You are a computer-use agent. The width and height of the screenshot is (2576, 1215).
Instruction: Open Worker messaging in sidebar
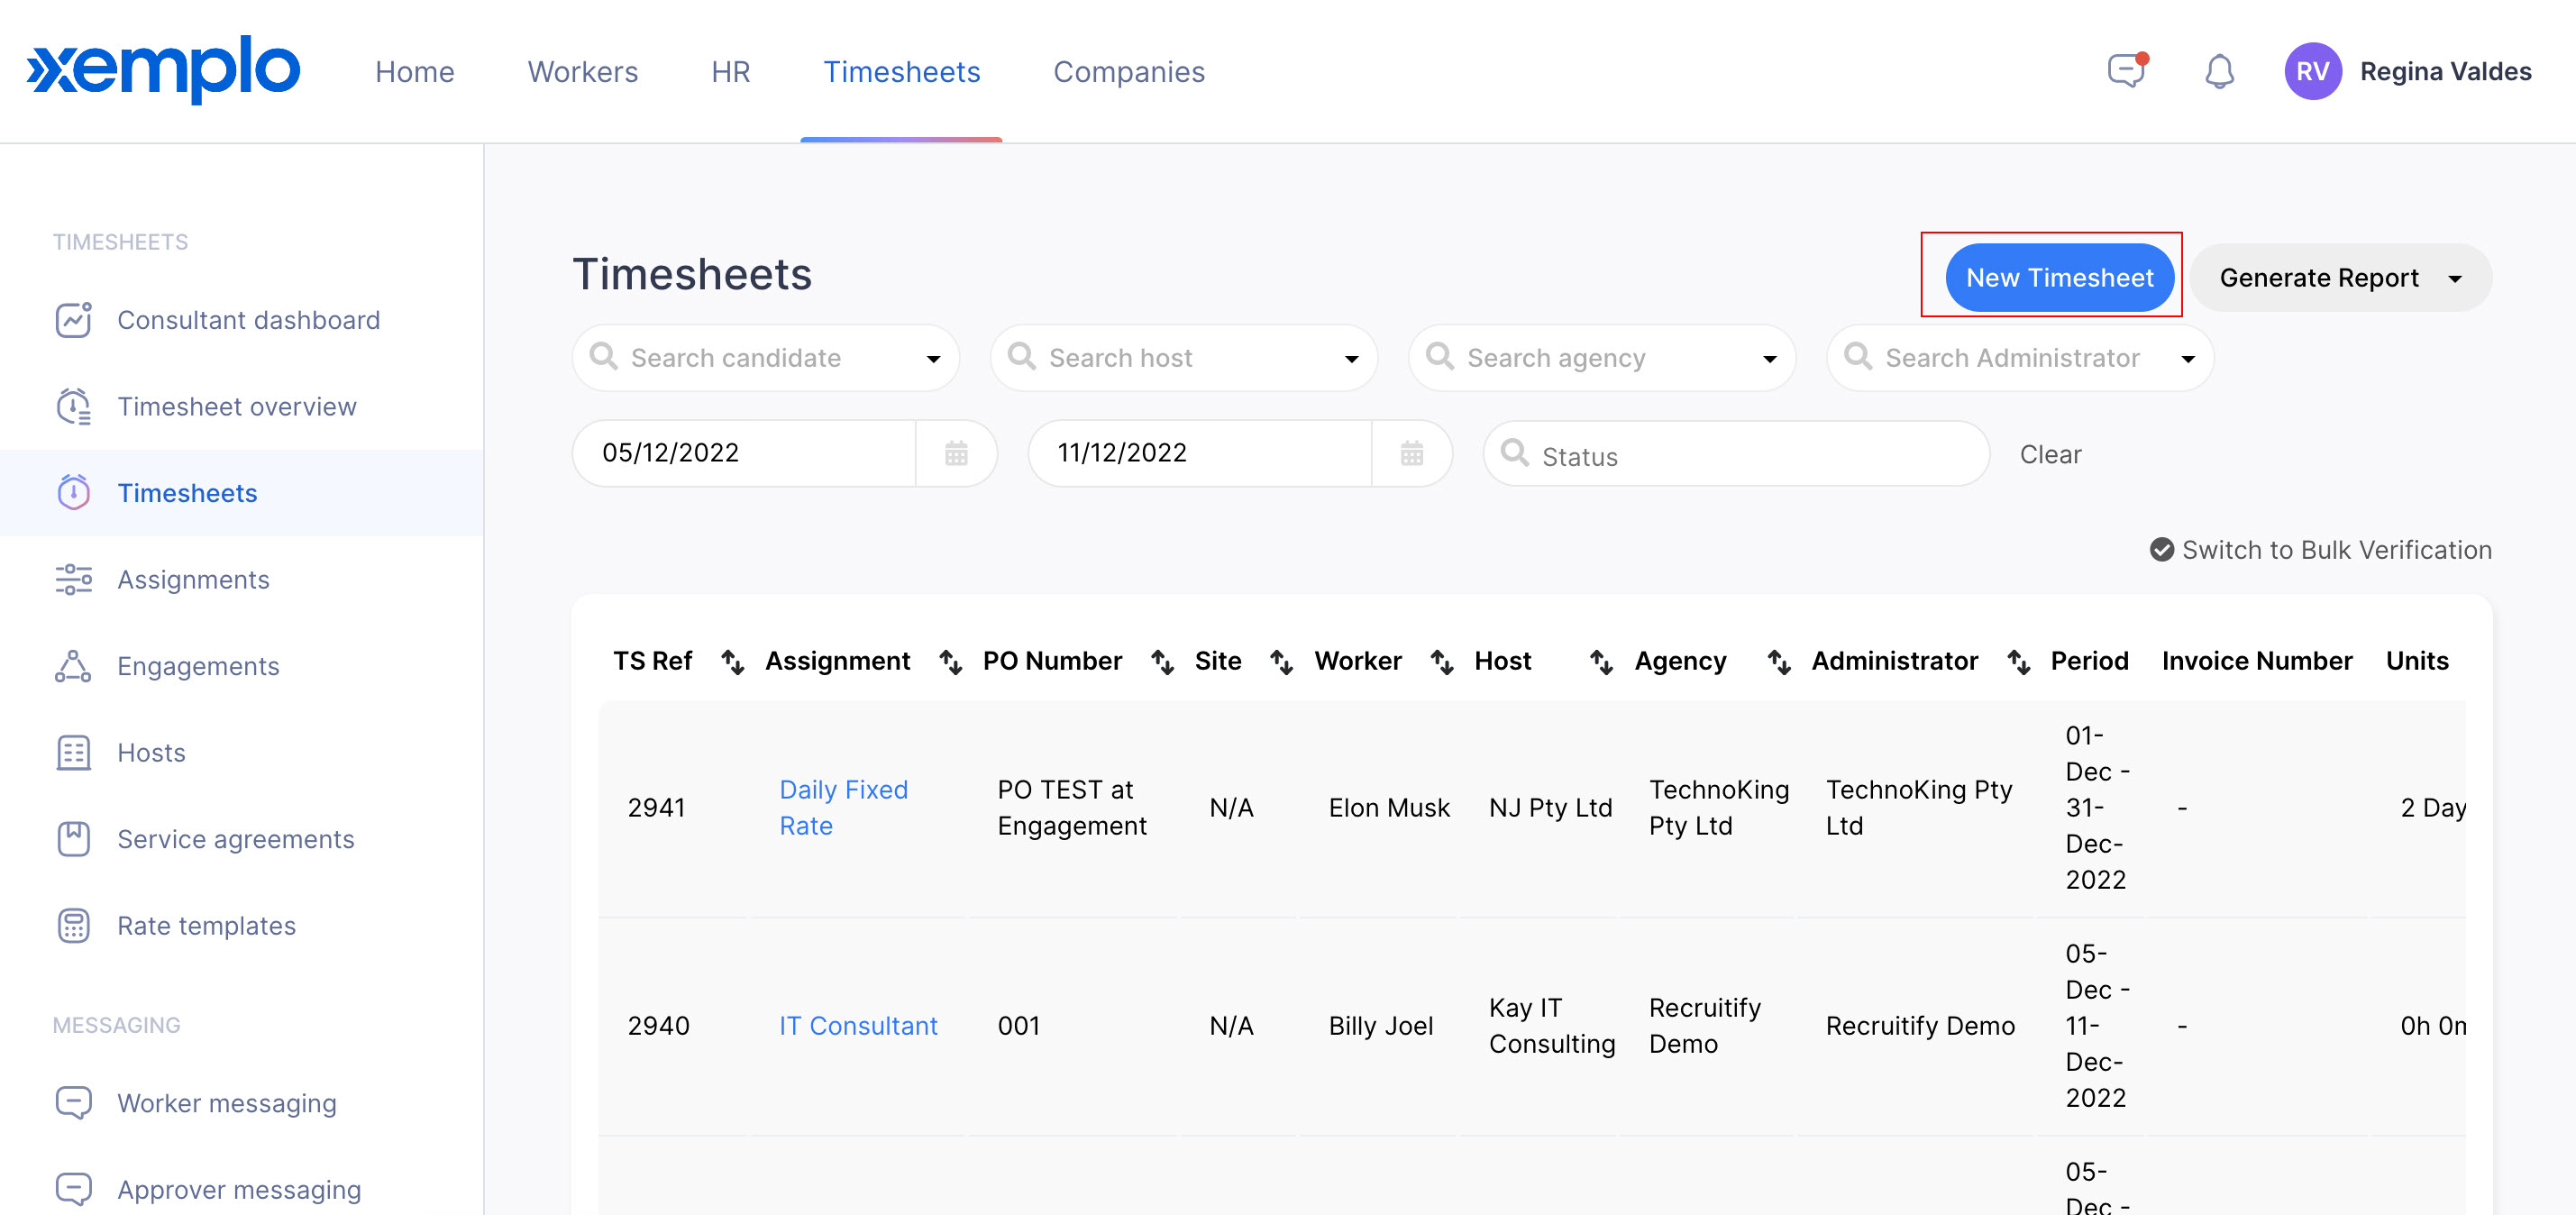pyautogui.click(x=227, y=1103)
